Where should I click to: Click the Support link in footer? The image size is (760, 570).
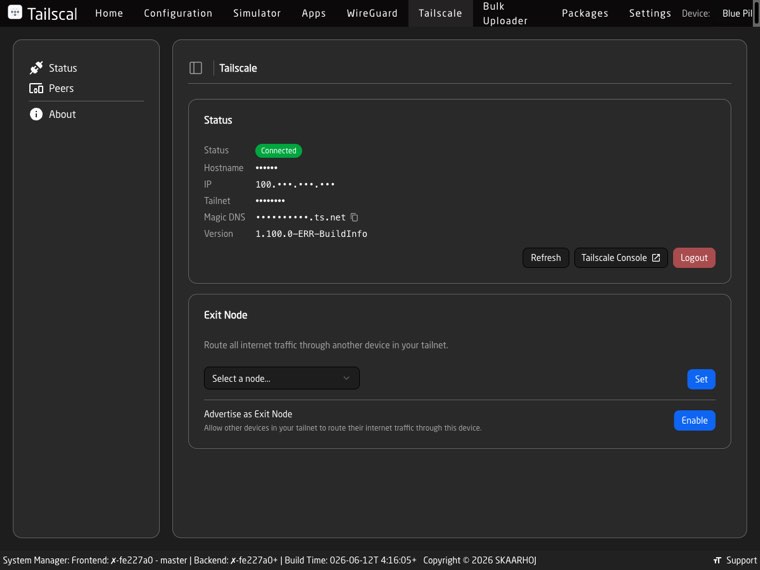click(x=741, y=560)
